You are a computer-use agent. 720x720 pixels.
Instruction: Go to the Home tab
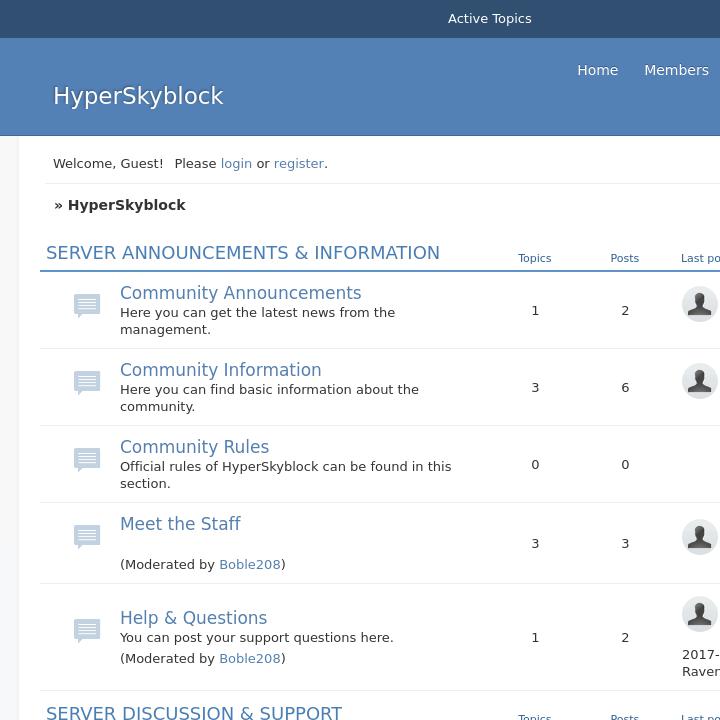pyautogui.click(x=597, y=70)
